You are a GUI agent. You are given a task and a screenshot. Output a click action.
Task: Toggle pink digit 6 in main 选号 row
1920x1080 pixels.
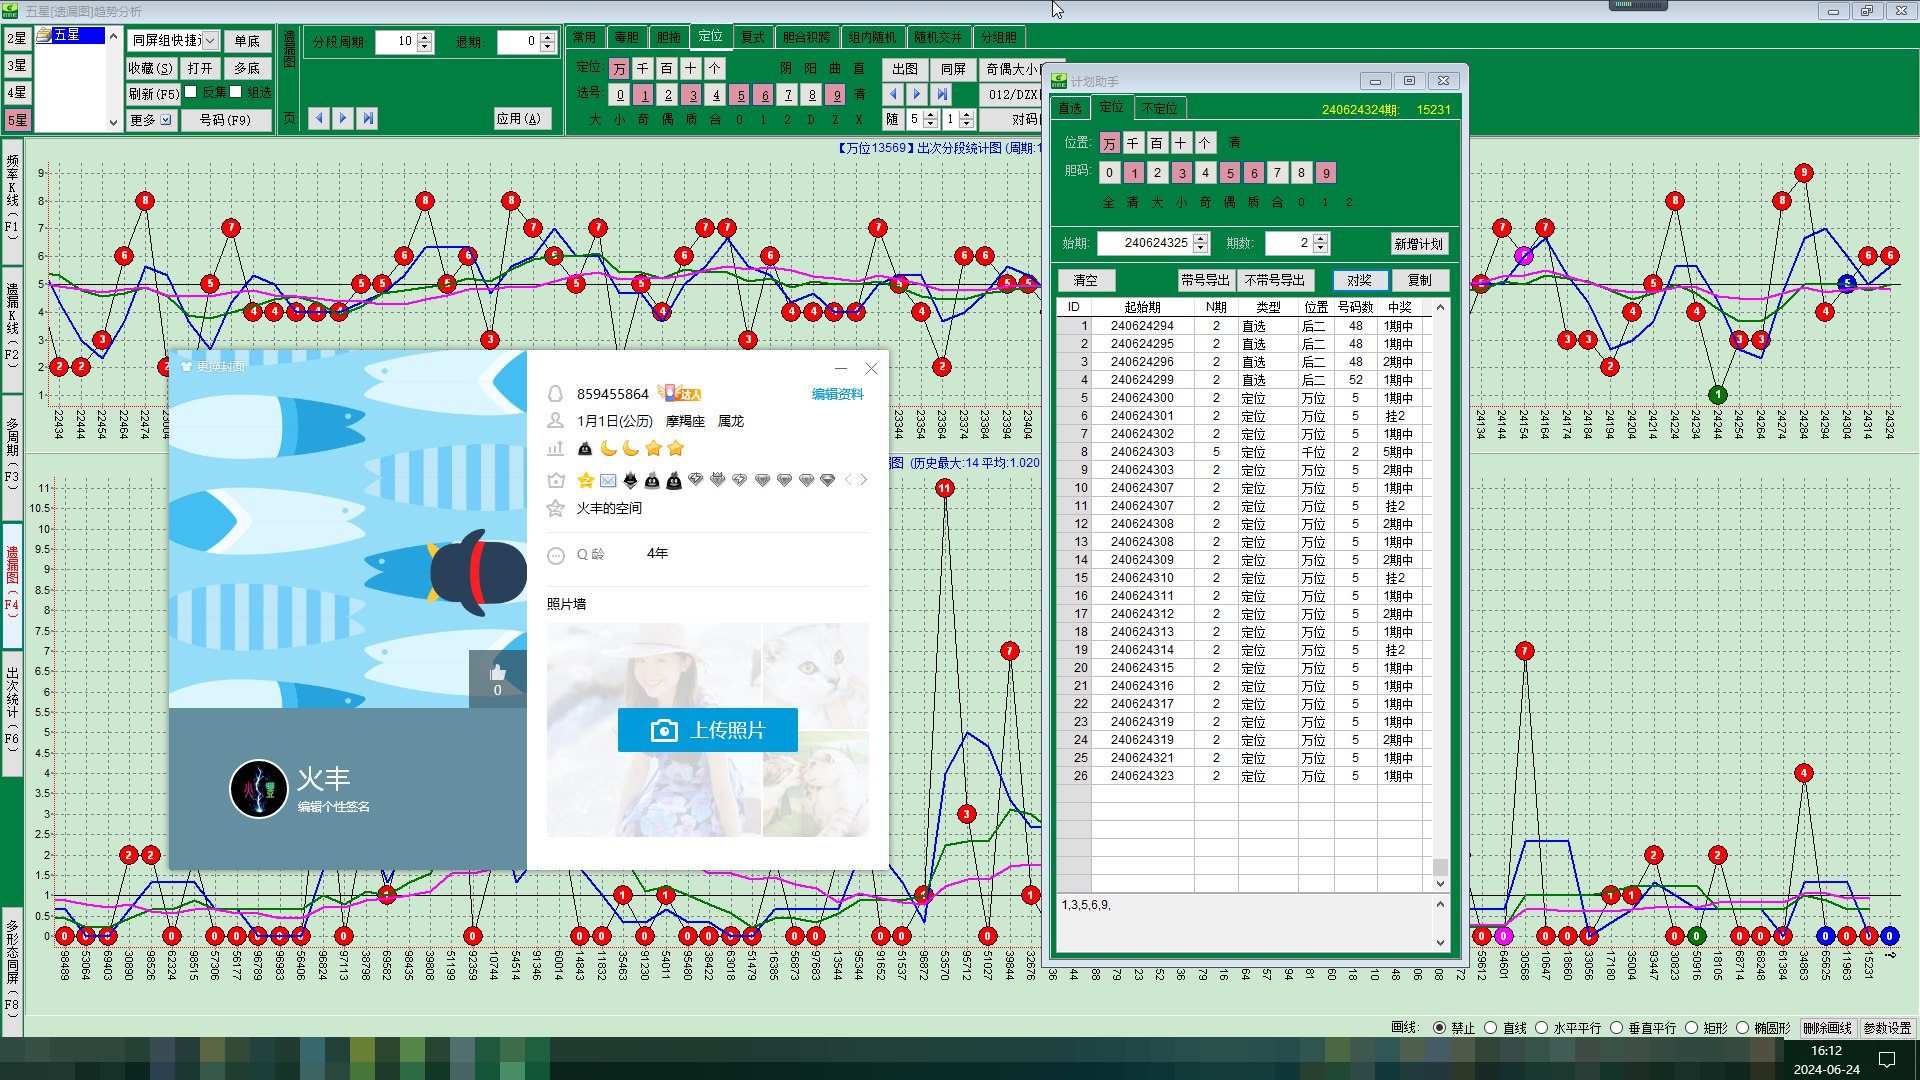click(765, 95)
